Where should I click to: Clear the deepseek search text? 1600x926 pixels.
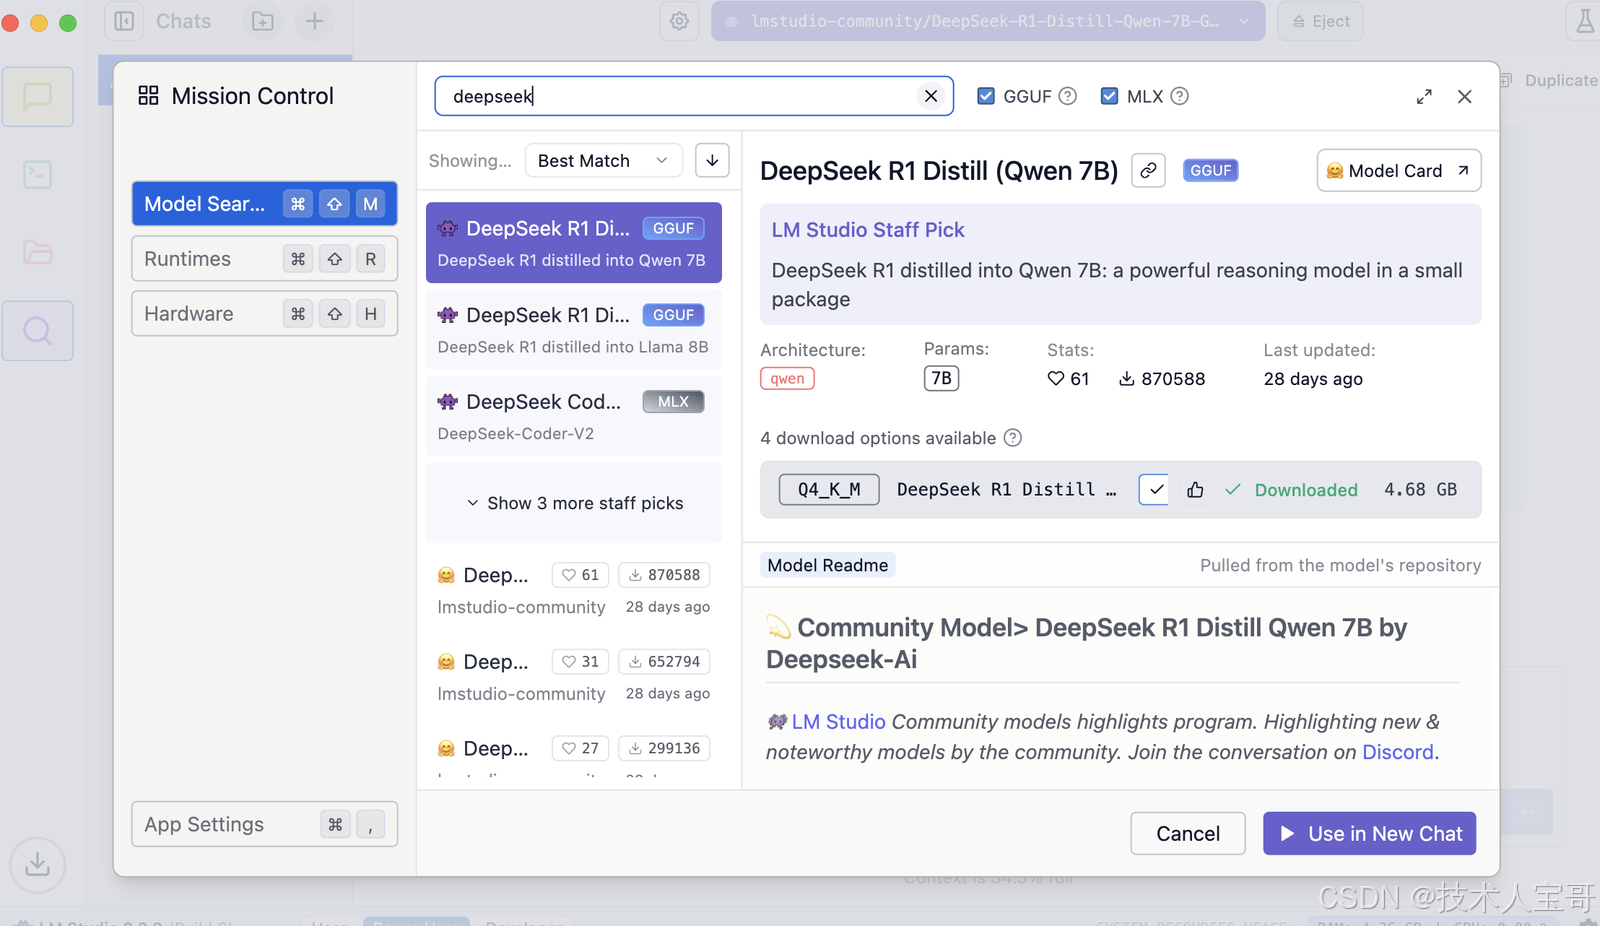point(931,96)
